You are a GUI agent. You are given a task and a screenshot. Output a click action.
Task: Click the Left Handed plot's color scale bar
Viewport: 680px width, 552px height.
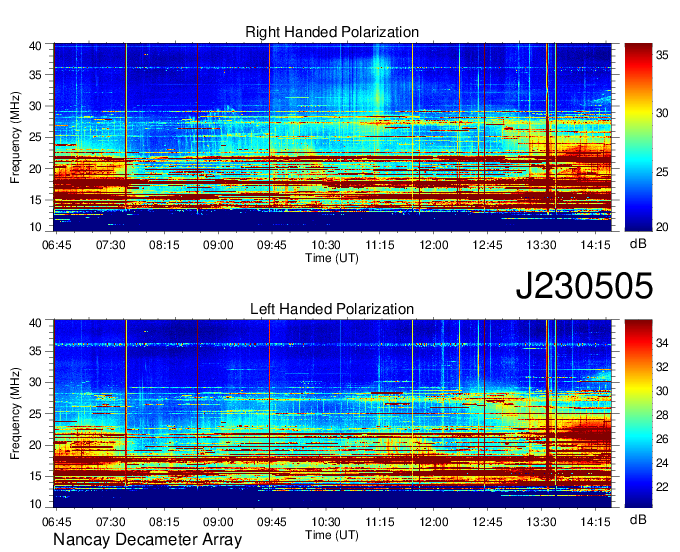coord(638,413)
